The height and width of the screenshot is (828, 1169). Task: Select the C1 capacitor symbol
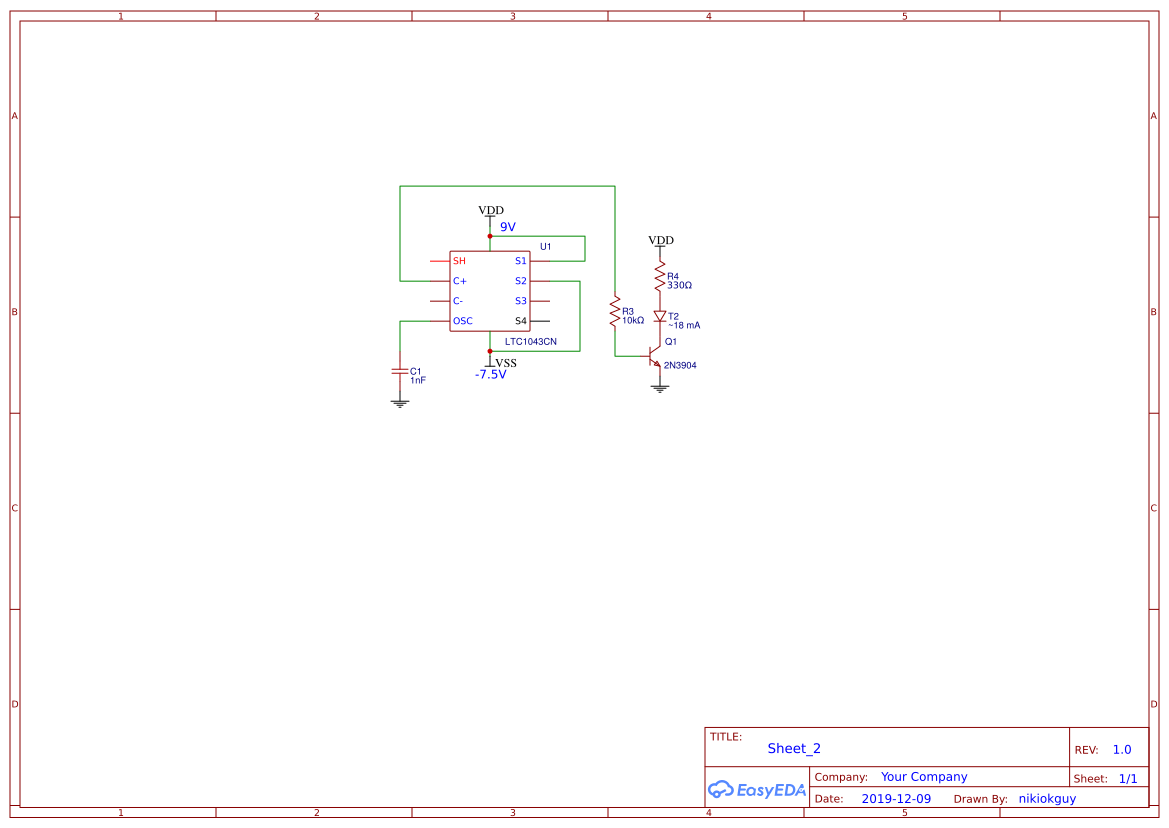point(400,371)
